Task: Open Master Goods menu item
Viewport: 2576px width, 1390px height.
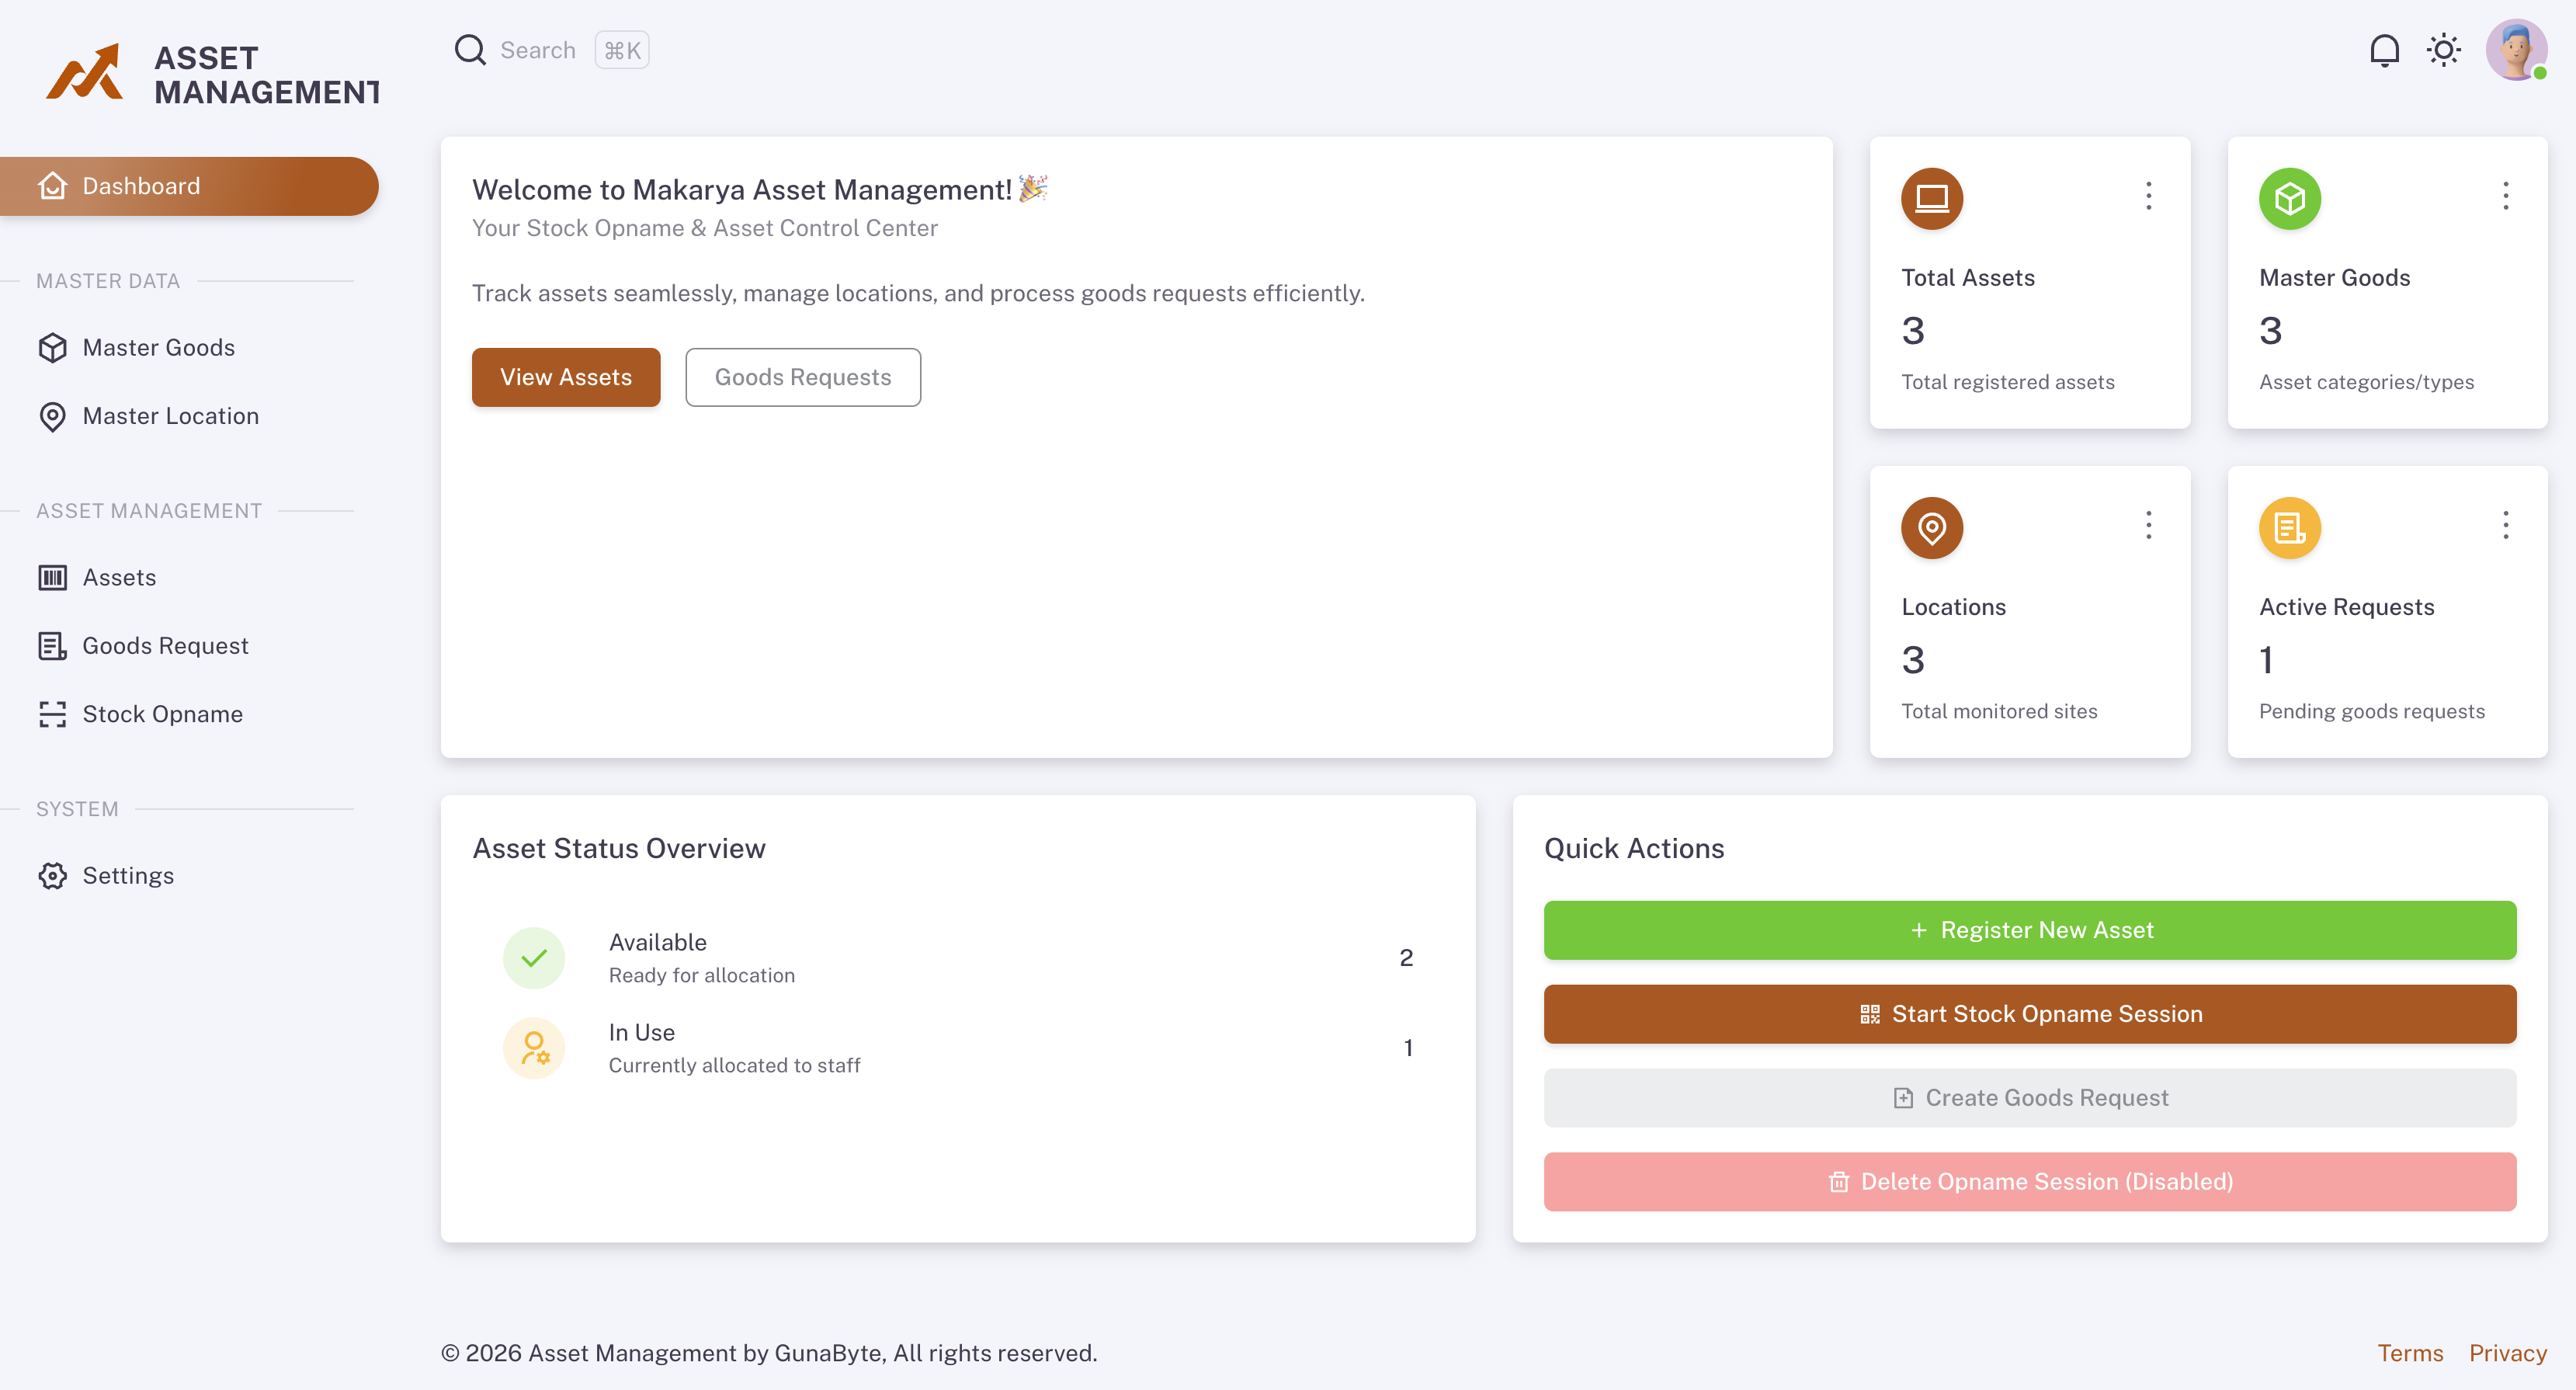Action: 189,348
